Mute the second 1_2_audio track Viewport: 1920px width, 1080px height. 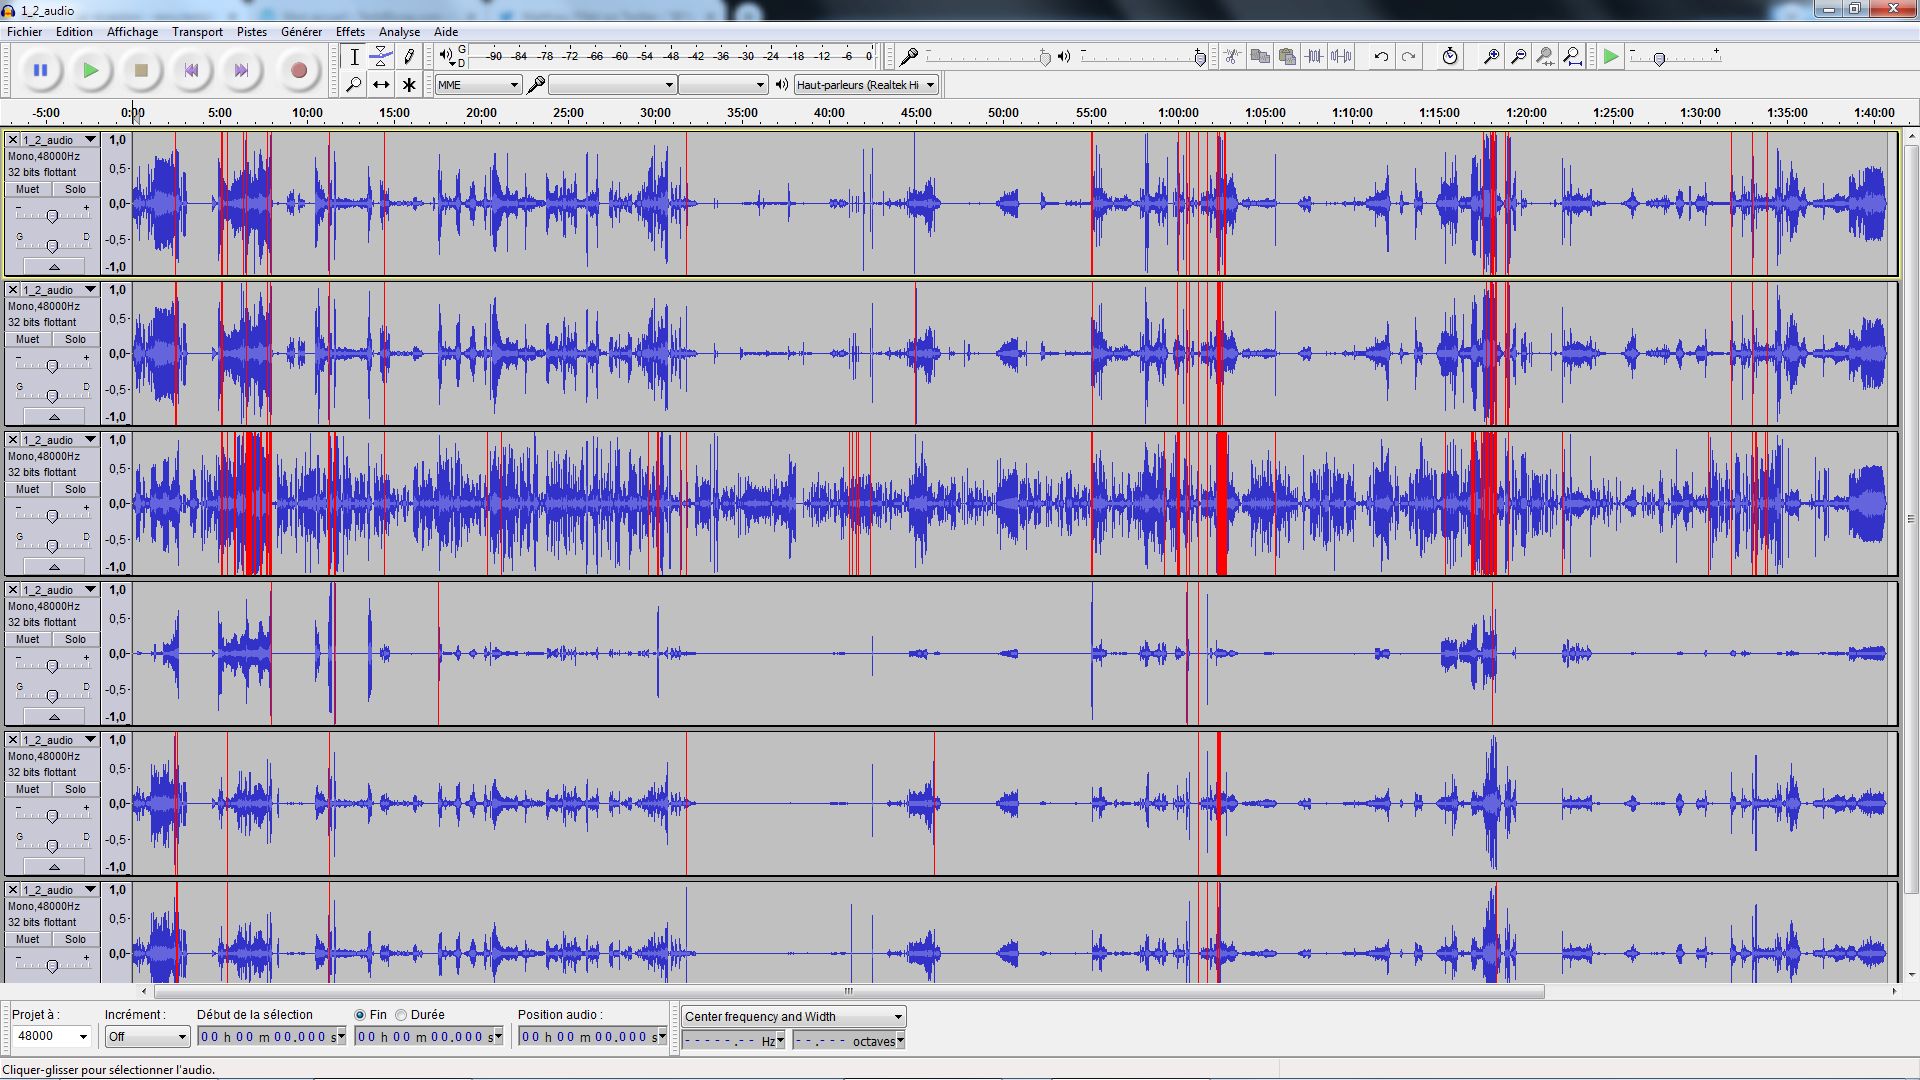(28, 339)
